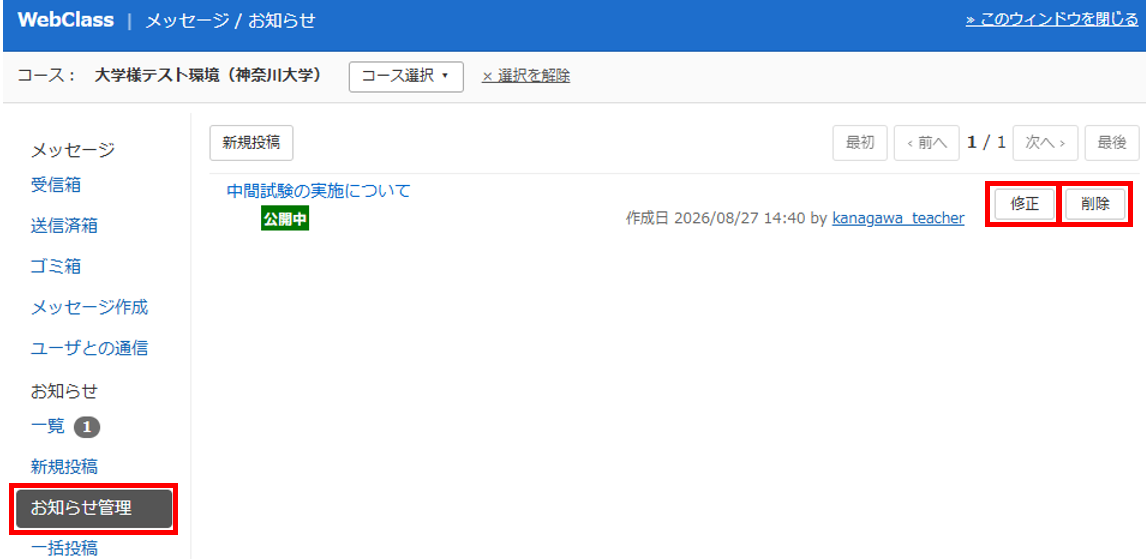This screenshot has width=1146, height=559.
Task: Open 一覧 announcements list in sidebar
Action: 48,427
